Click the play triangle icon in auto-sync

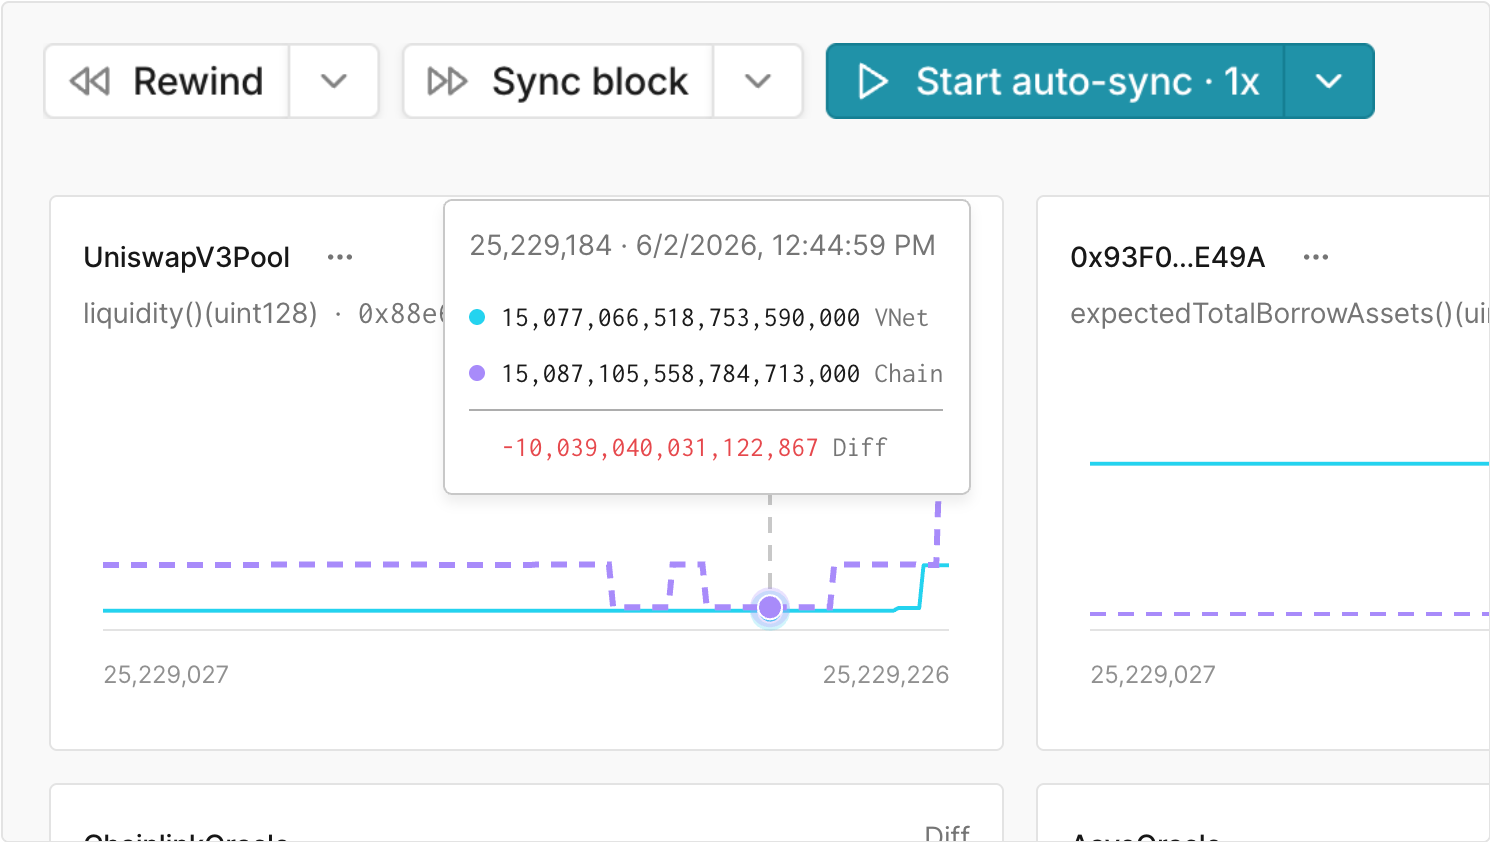click(873, 81)
